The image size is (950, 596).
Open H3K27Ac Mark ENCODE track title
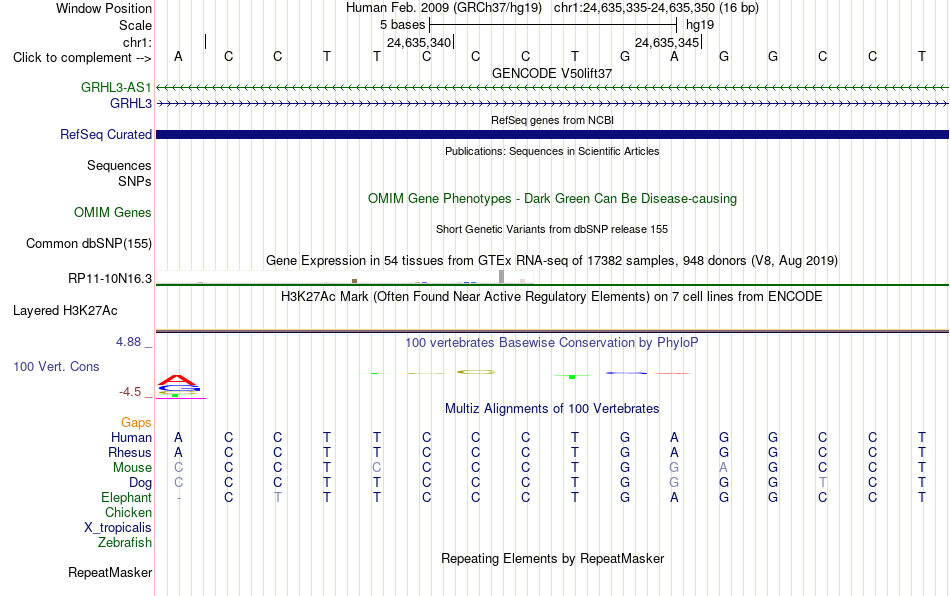(552, 296)
